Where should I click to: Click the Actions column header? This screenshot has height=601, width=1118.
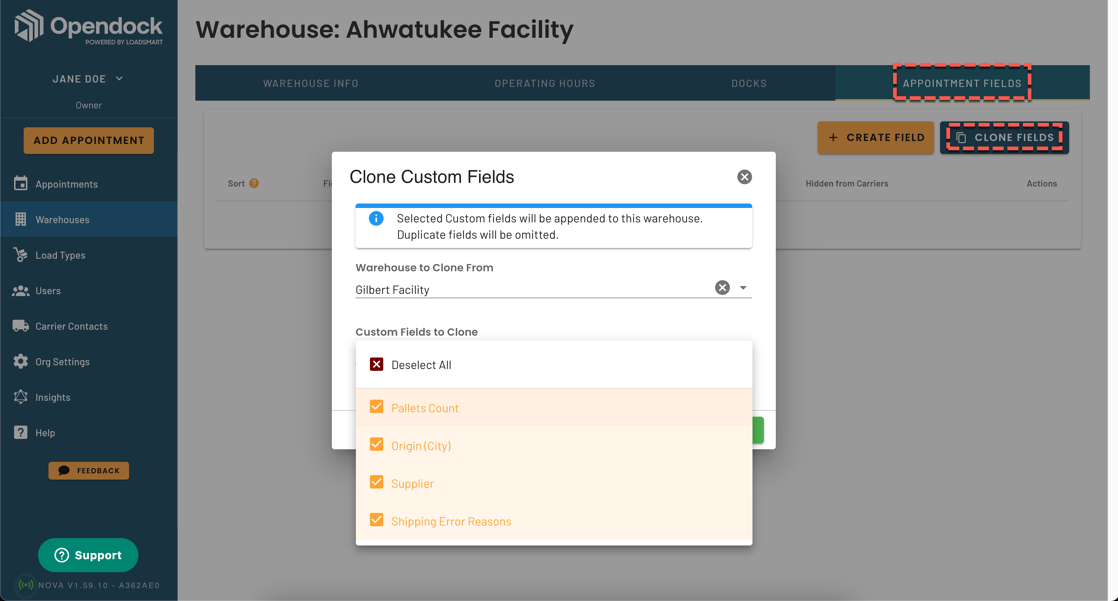pyautogui.click(x=1042, y=183)
